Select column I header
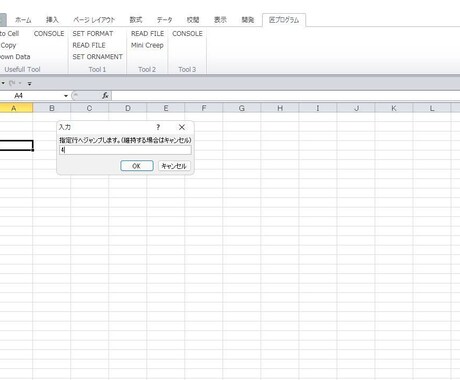The image size is (460, 380). coord(318,108)
